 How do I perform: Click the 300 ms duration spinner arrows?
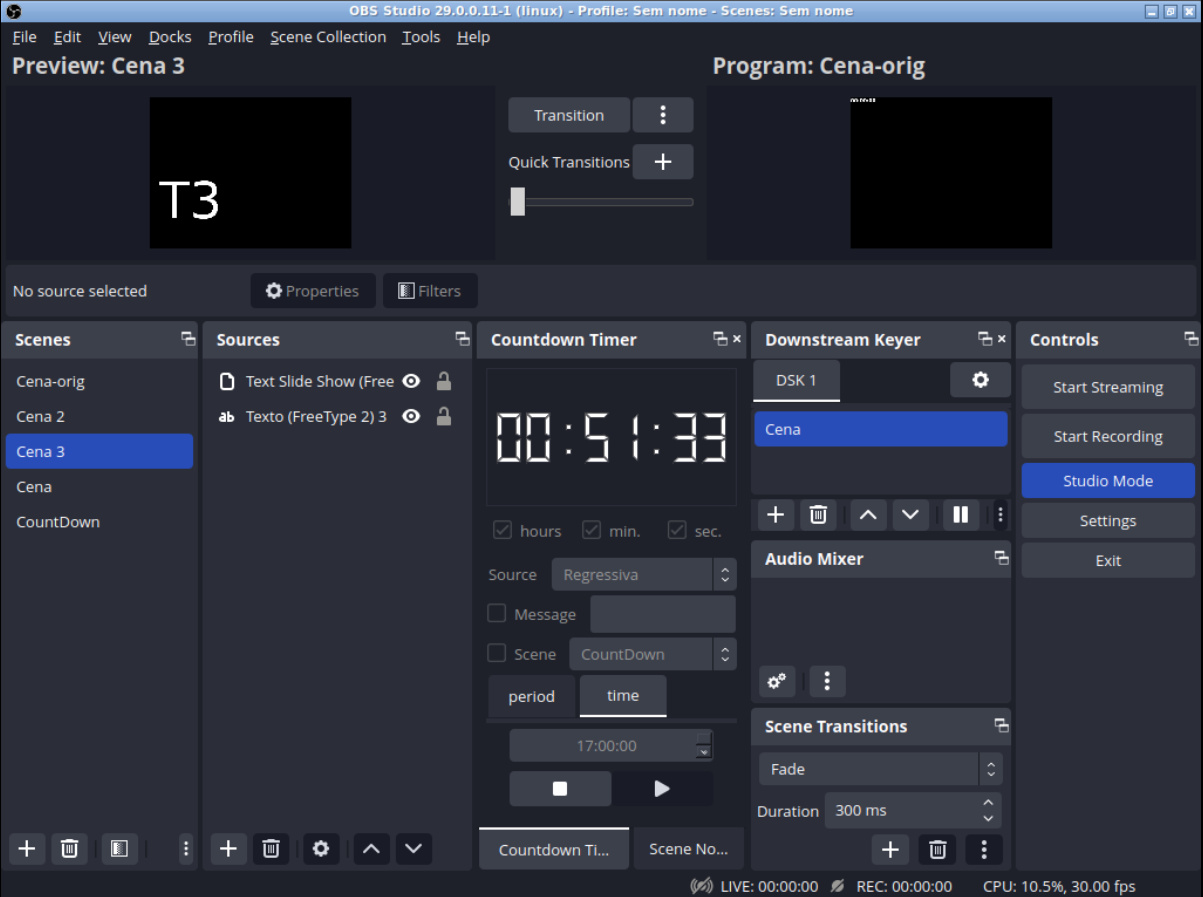click(988, 810)
